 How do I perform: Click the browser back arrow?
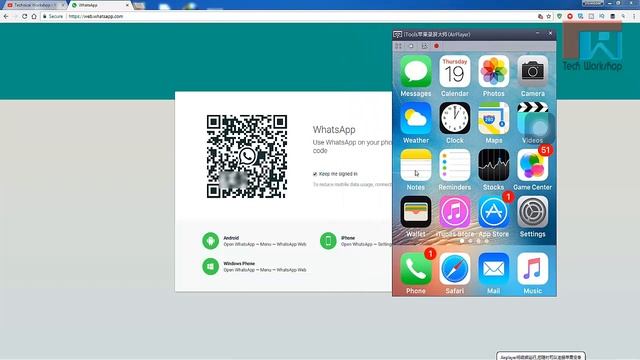[x=6, y=16]
